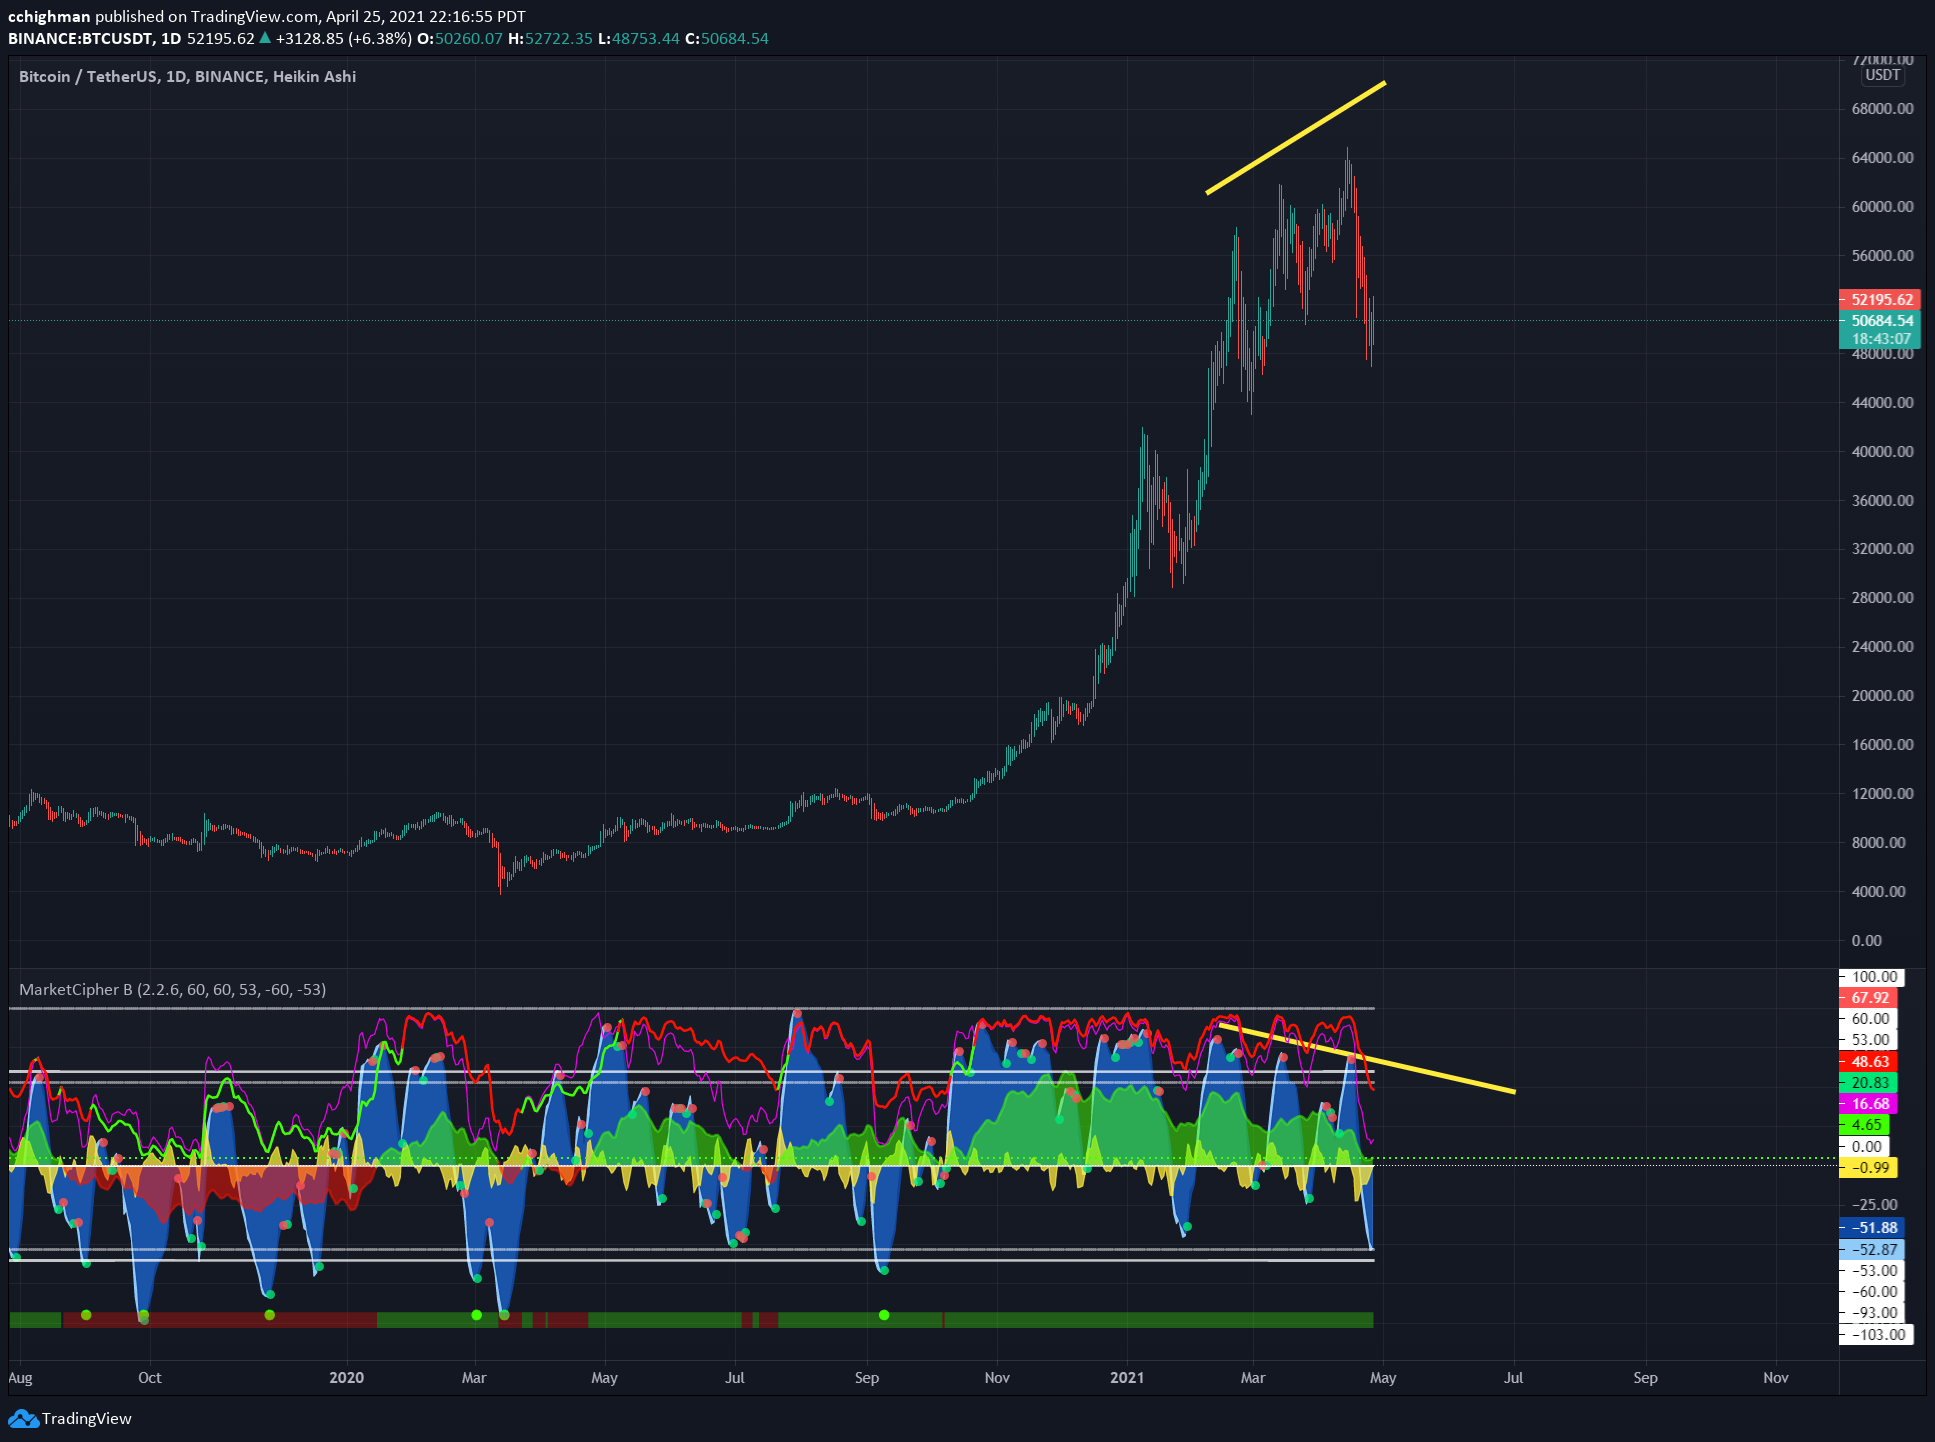Click the L:48753.44 low value in header
This screenshot has width=1935, height=1442.
(639, 38)
